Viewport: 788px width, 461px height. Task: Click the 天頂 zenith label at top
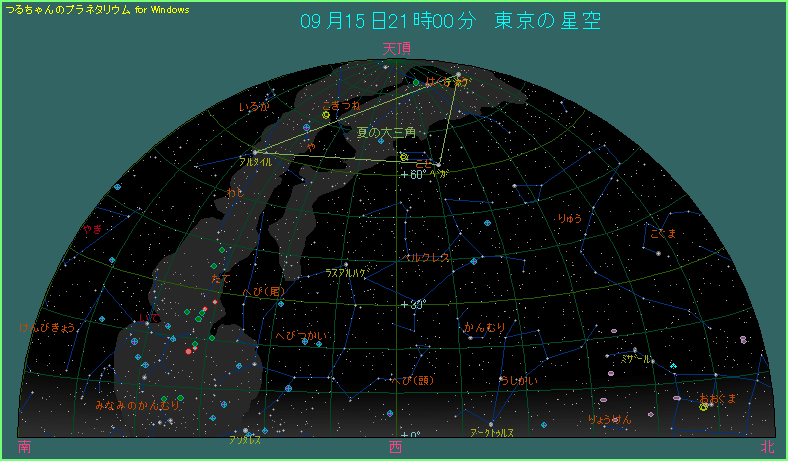click(x=396, y=48)
